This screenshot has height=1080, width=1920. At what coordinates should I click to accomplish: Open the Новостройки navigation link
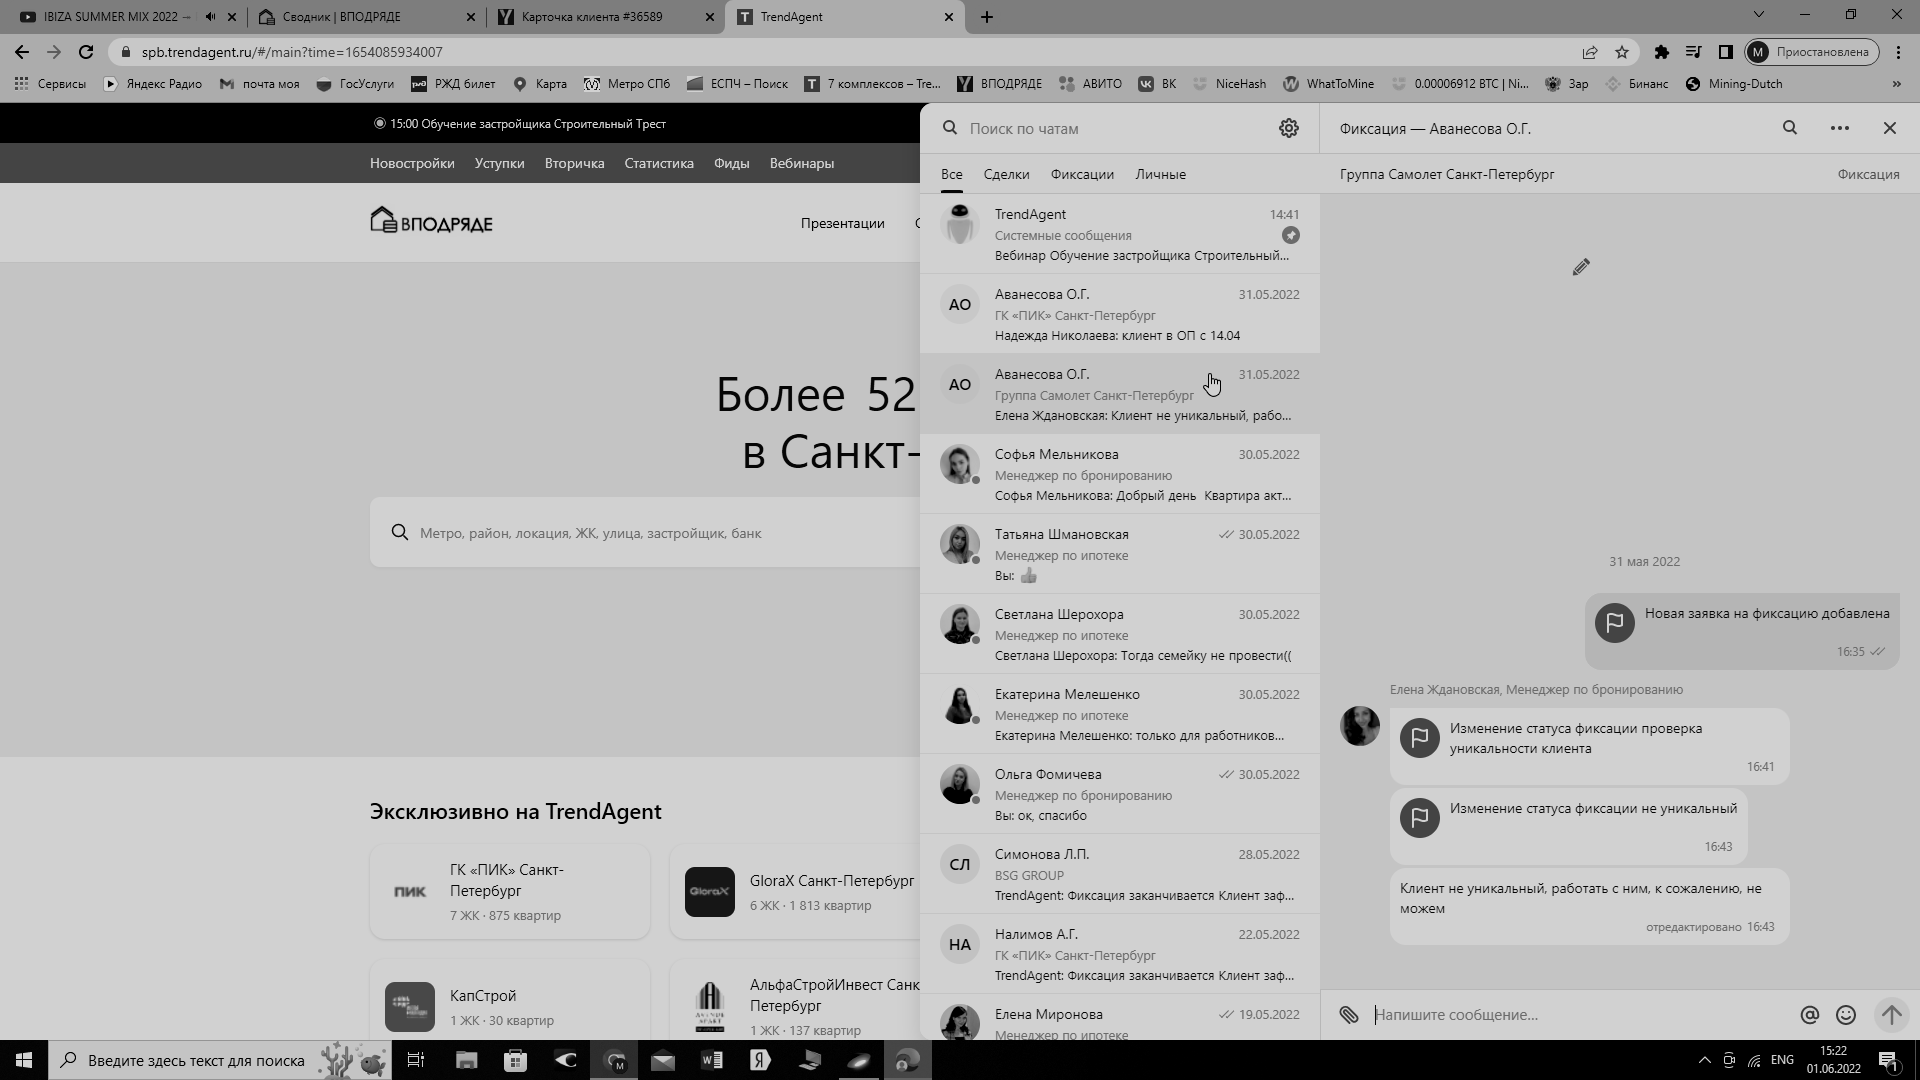coord(412,163)
